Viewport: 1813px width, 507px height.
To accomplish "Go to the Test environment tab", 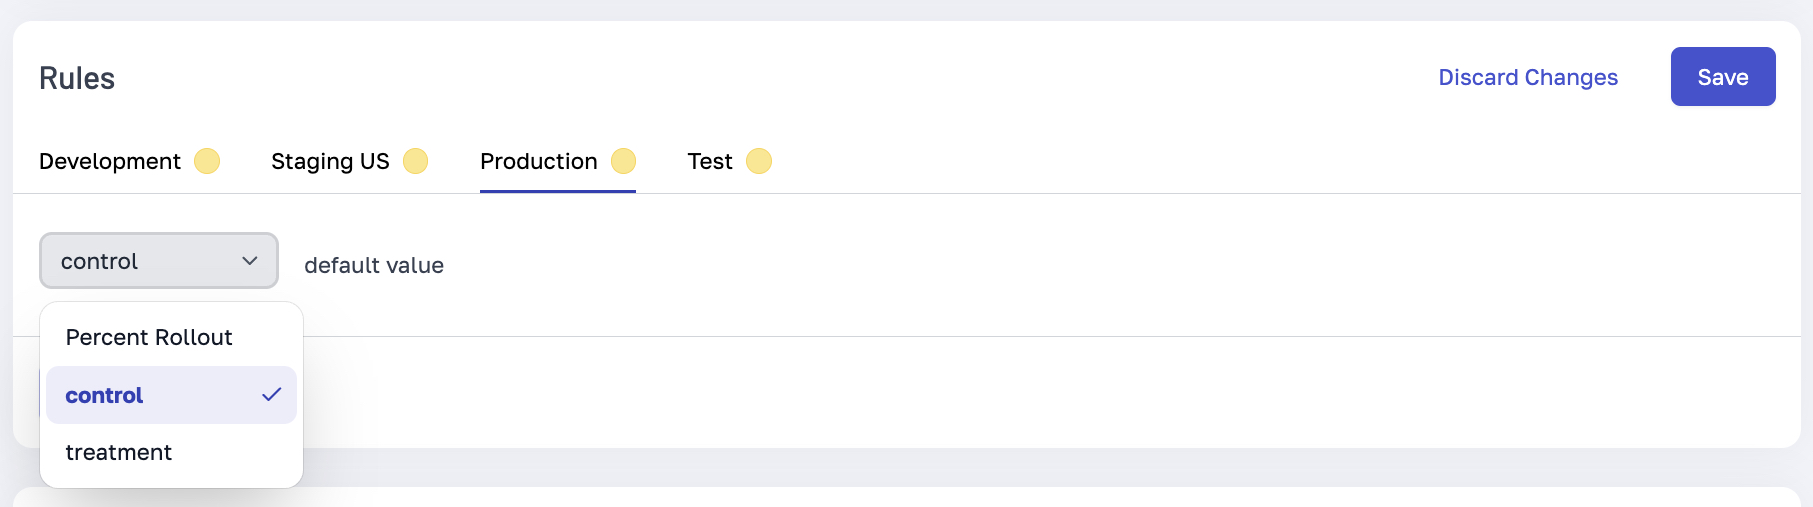I will 710,162.
